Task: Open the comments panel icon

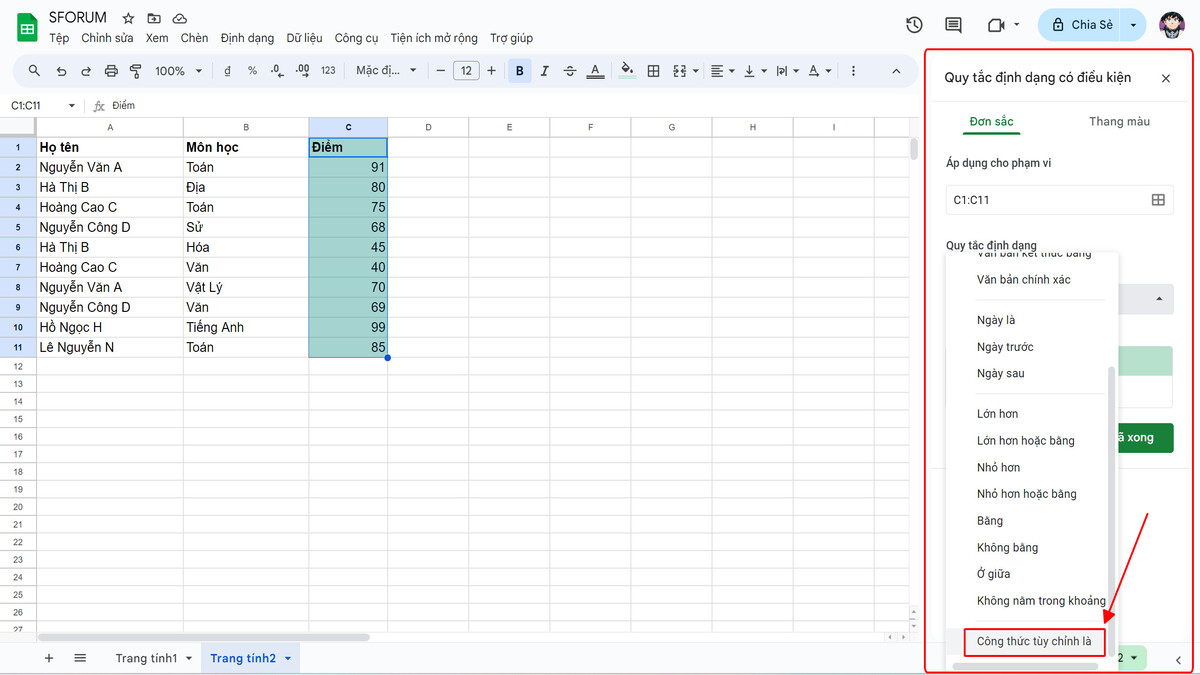Action: 953,25
